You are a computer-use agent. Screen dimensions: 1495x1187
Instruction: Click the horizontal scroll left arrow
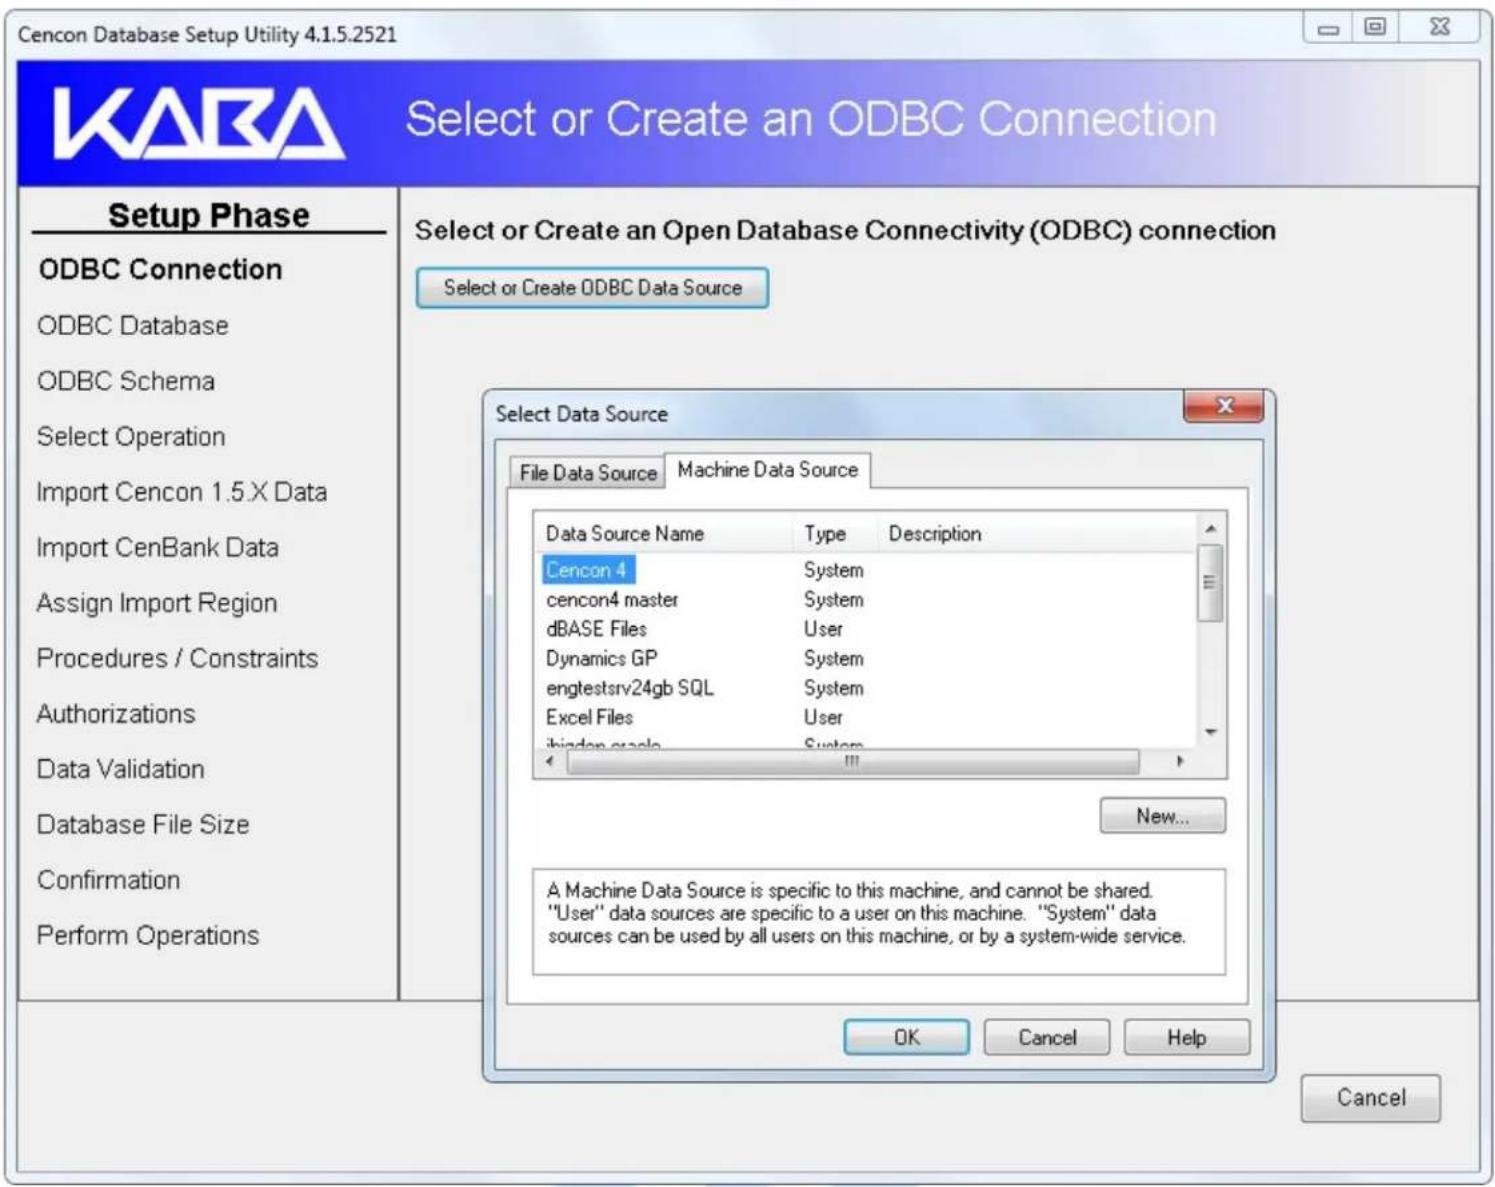pyautogui.click(x=550, y=762)
